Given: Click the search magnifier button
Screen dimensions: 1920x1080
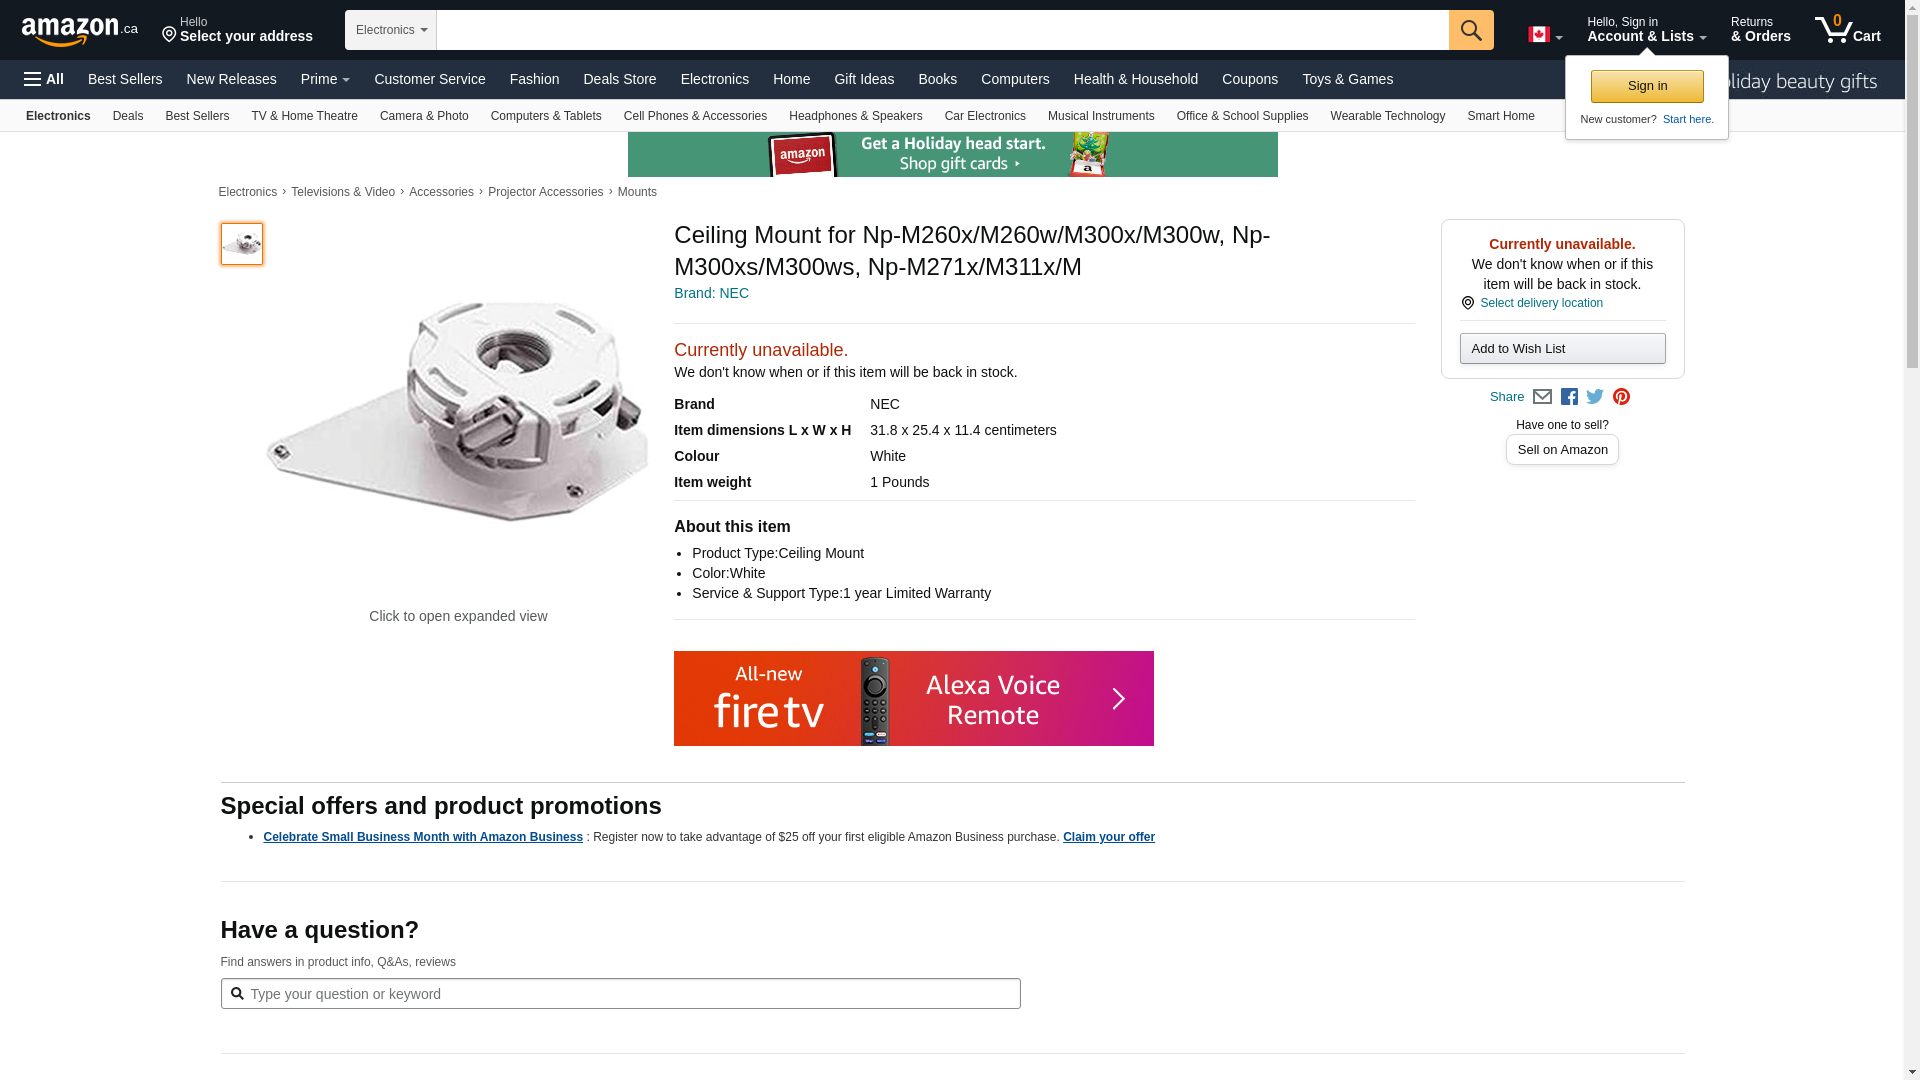Looking at the screenshot, I should pyautogui.click(x=1470, y=30).
